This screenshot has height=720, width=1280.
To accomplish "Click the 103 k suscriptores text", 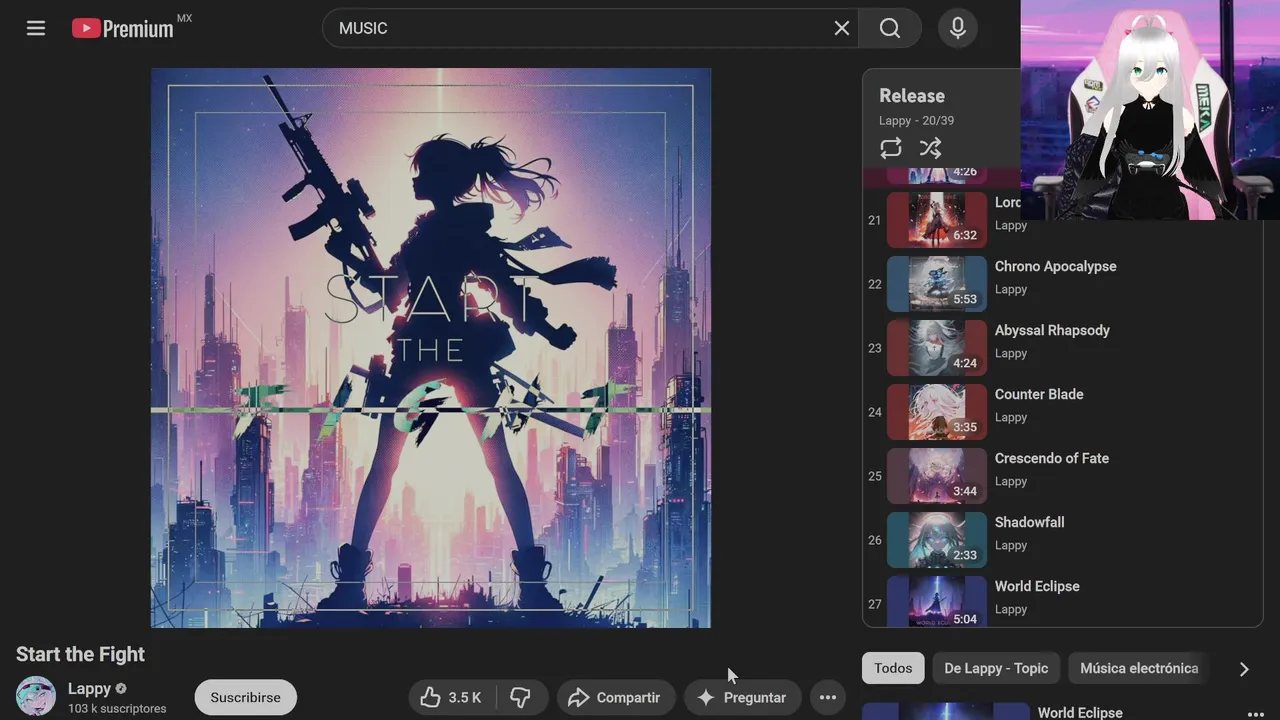I will (117, 708).
